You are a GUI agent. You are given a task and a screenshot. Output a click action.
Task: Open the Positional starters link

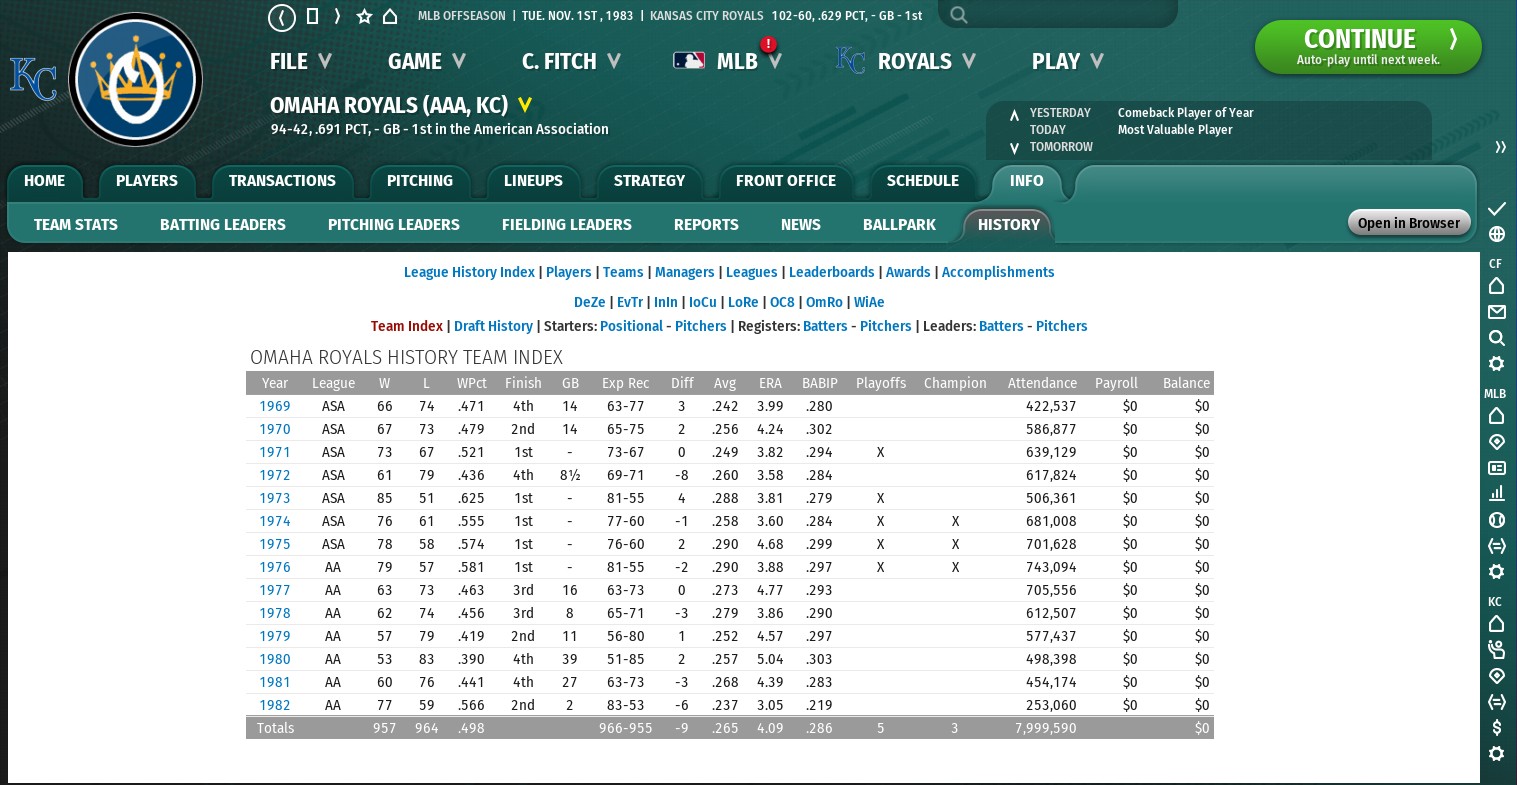631,326
